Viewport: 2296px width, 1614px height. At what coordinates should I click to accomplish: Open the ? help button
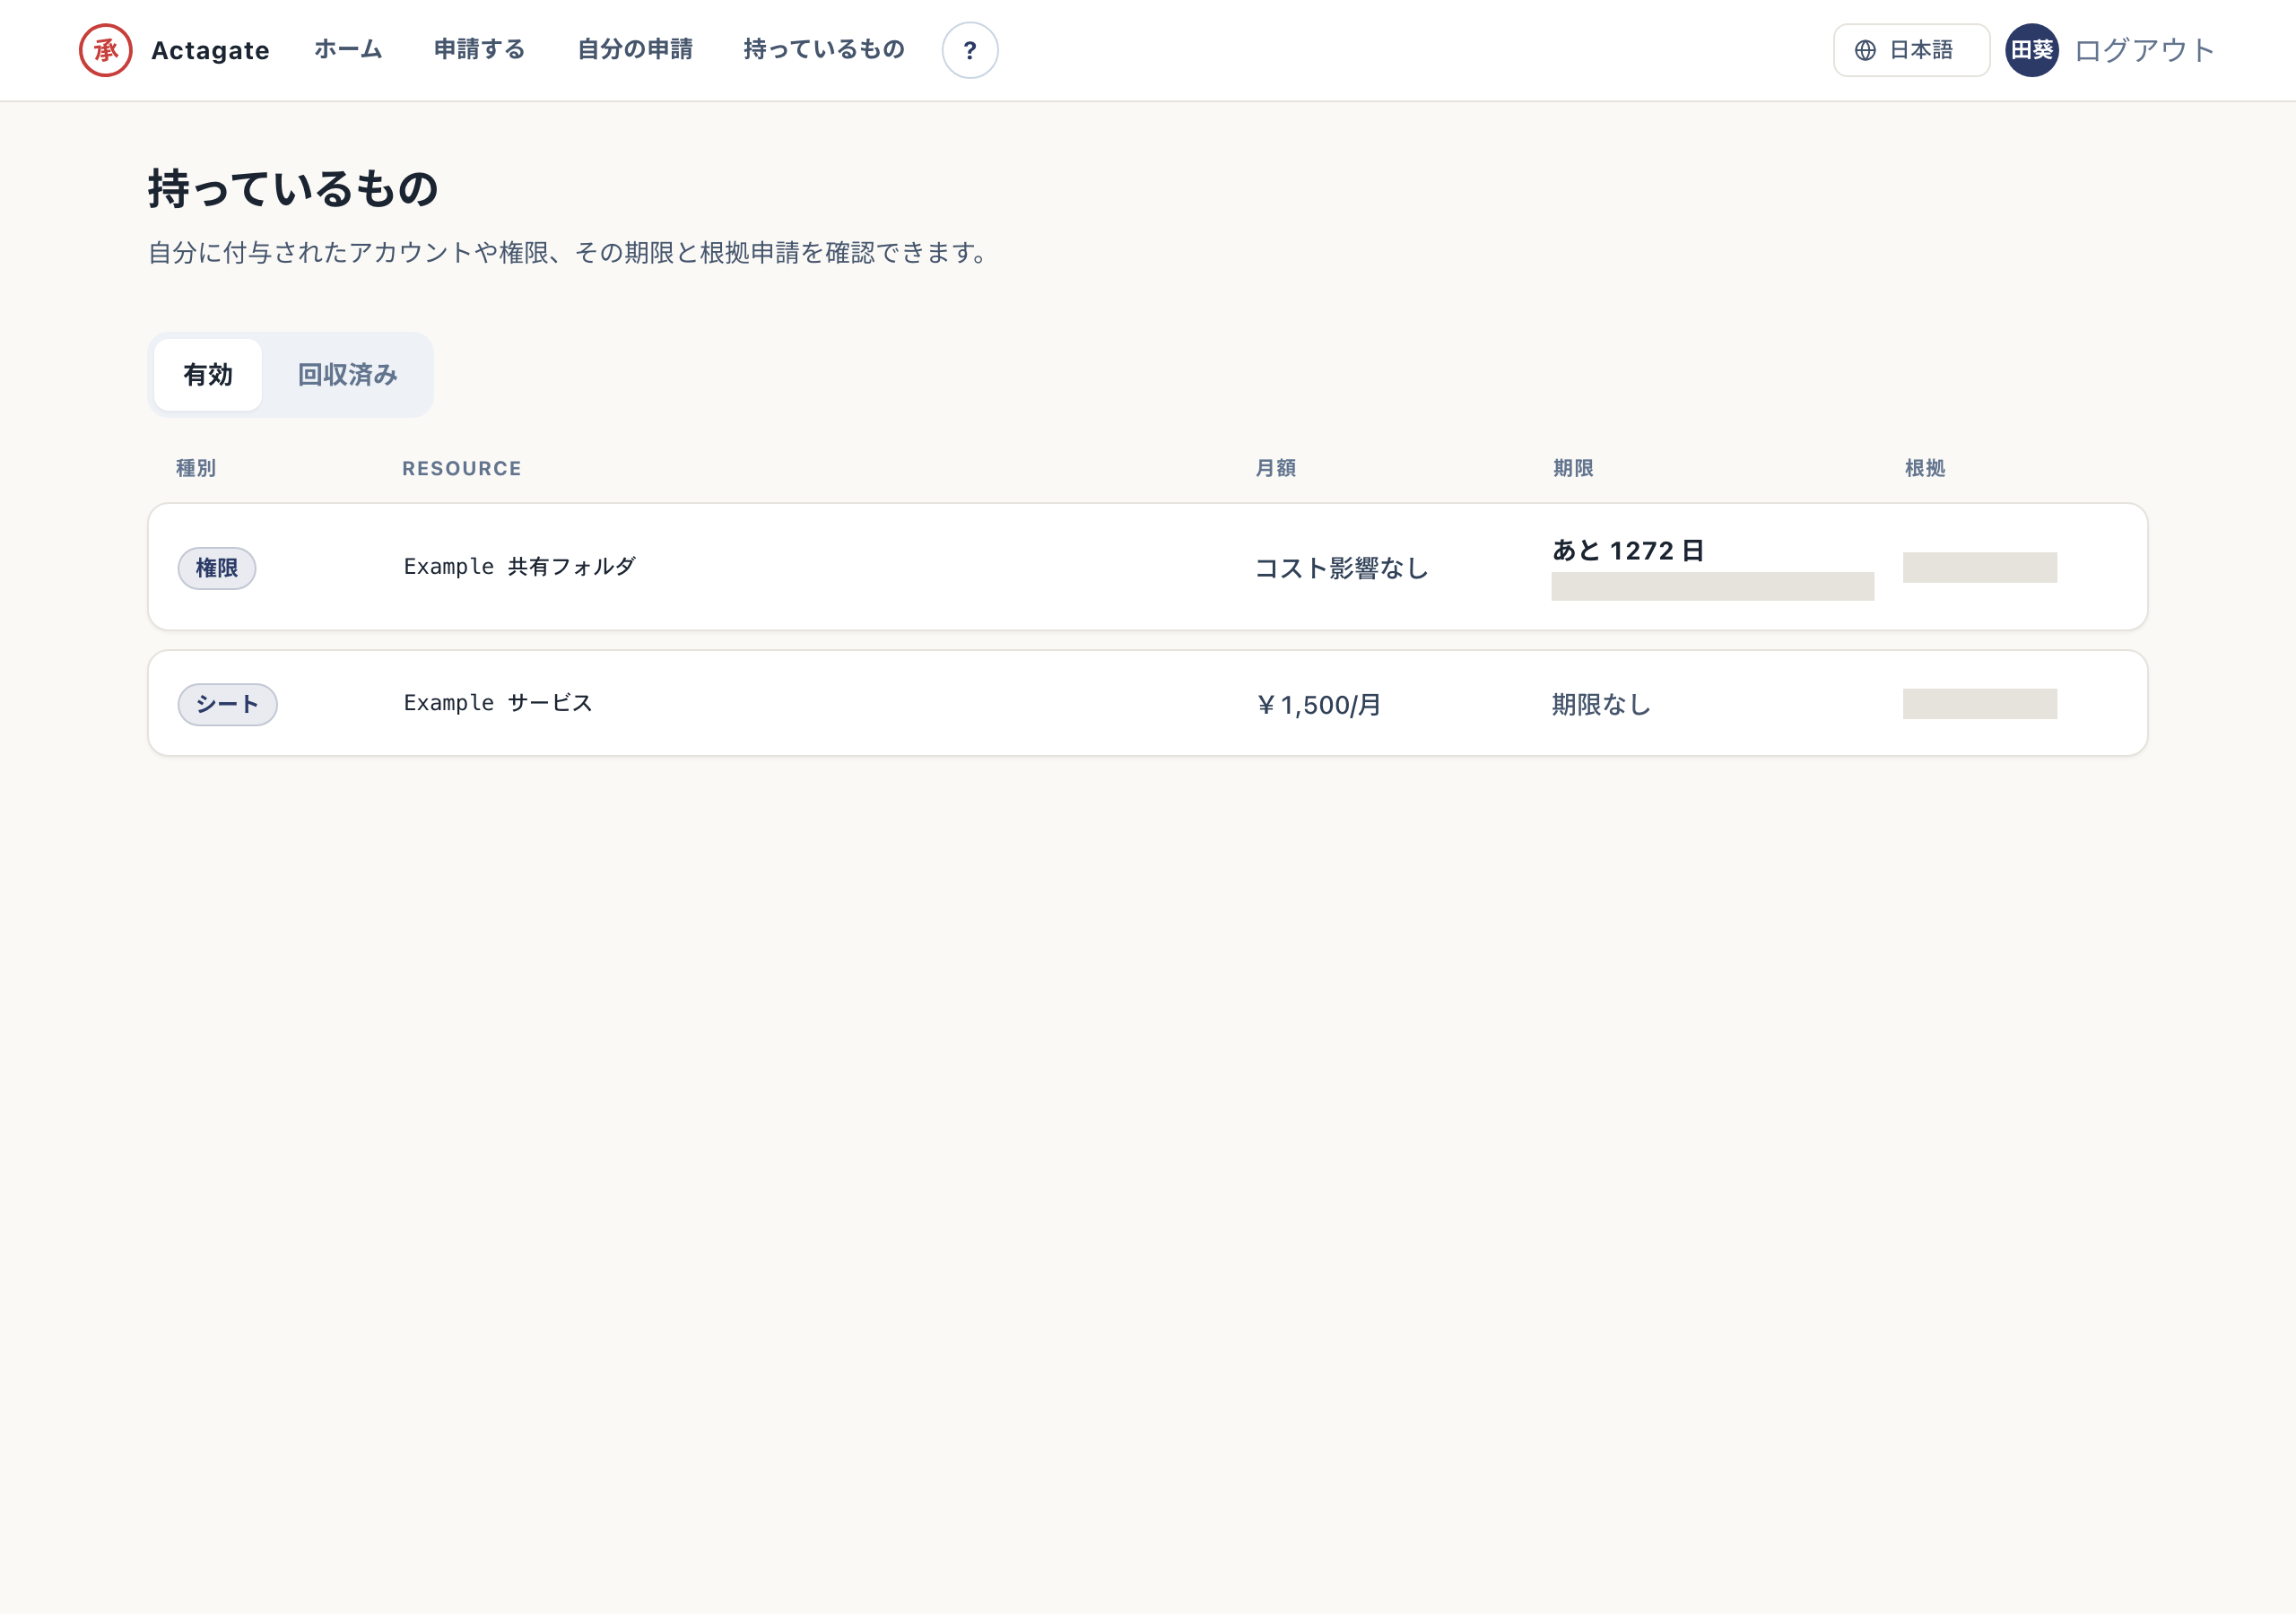click(x=970, y=50)
